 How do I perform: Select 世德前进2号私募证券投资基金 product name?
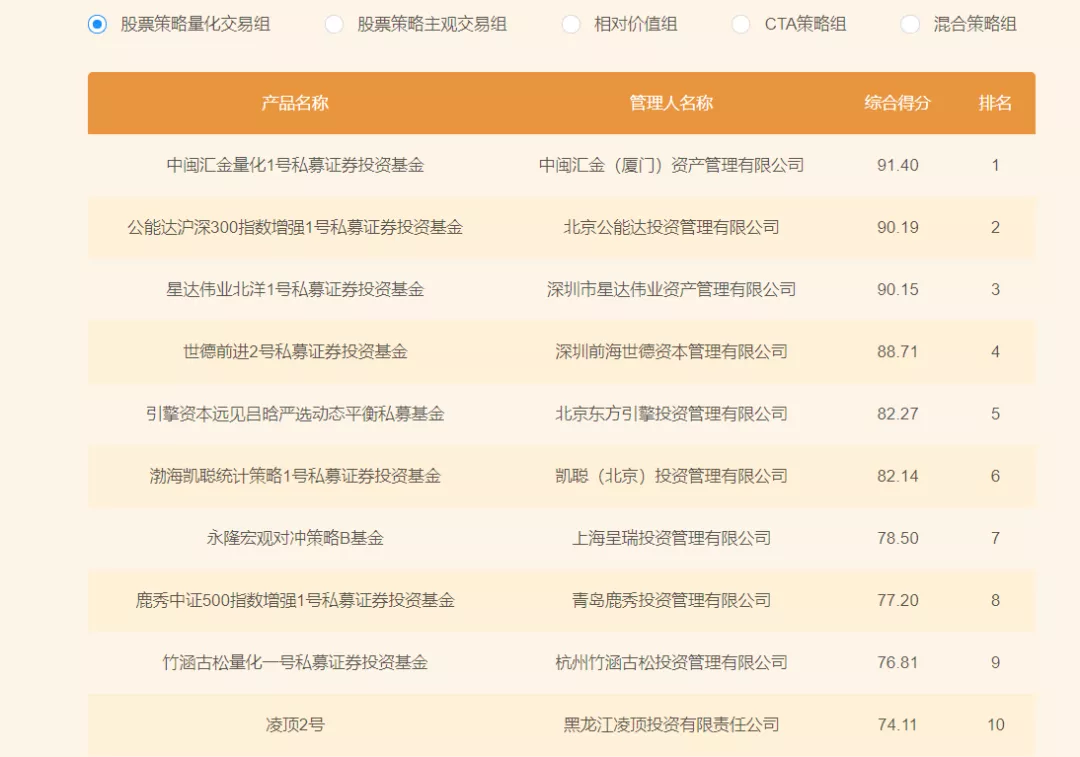click(x=295, y=352)
